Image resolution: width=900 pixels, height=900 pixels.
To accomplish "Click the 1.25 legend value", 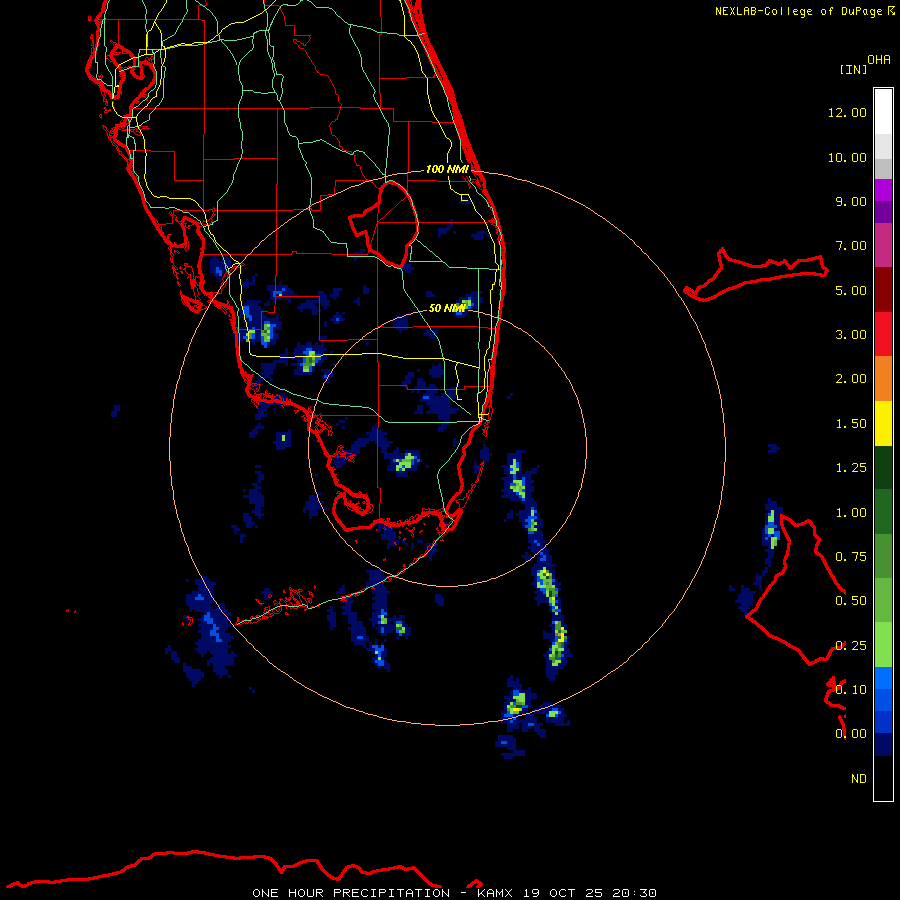I will 851,468.
